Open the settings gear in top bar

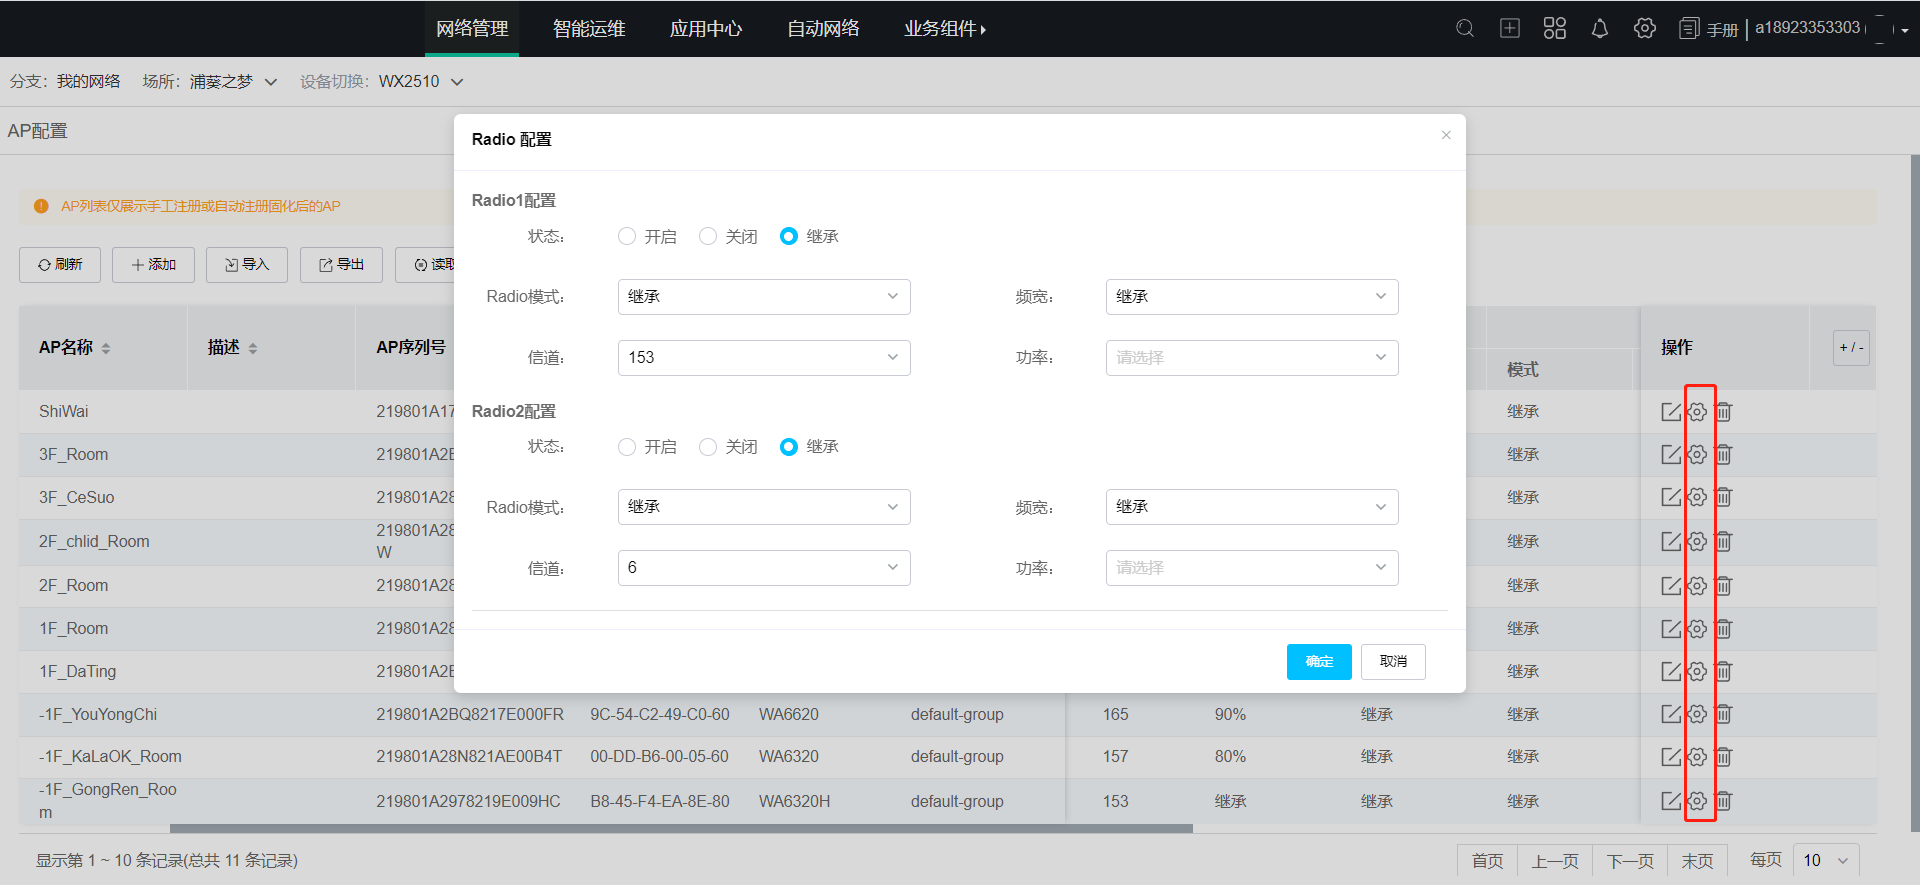[1644, 29]
